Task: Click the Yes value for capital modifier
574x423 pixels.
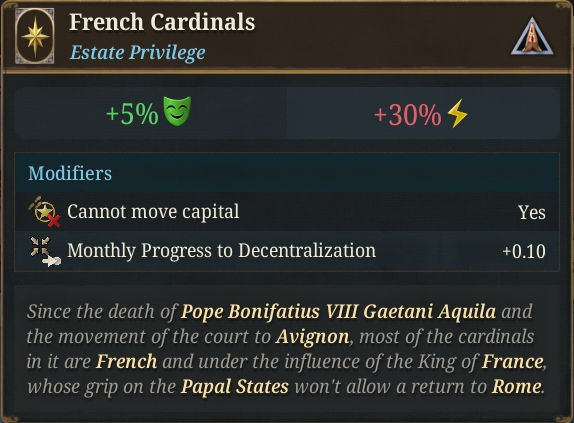Action: tap(532, 213)
